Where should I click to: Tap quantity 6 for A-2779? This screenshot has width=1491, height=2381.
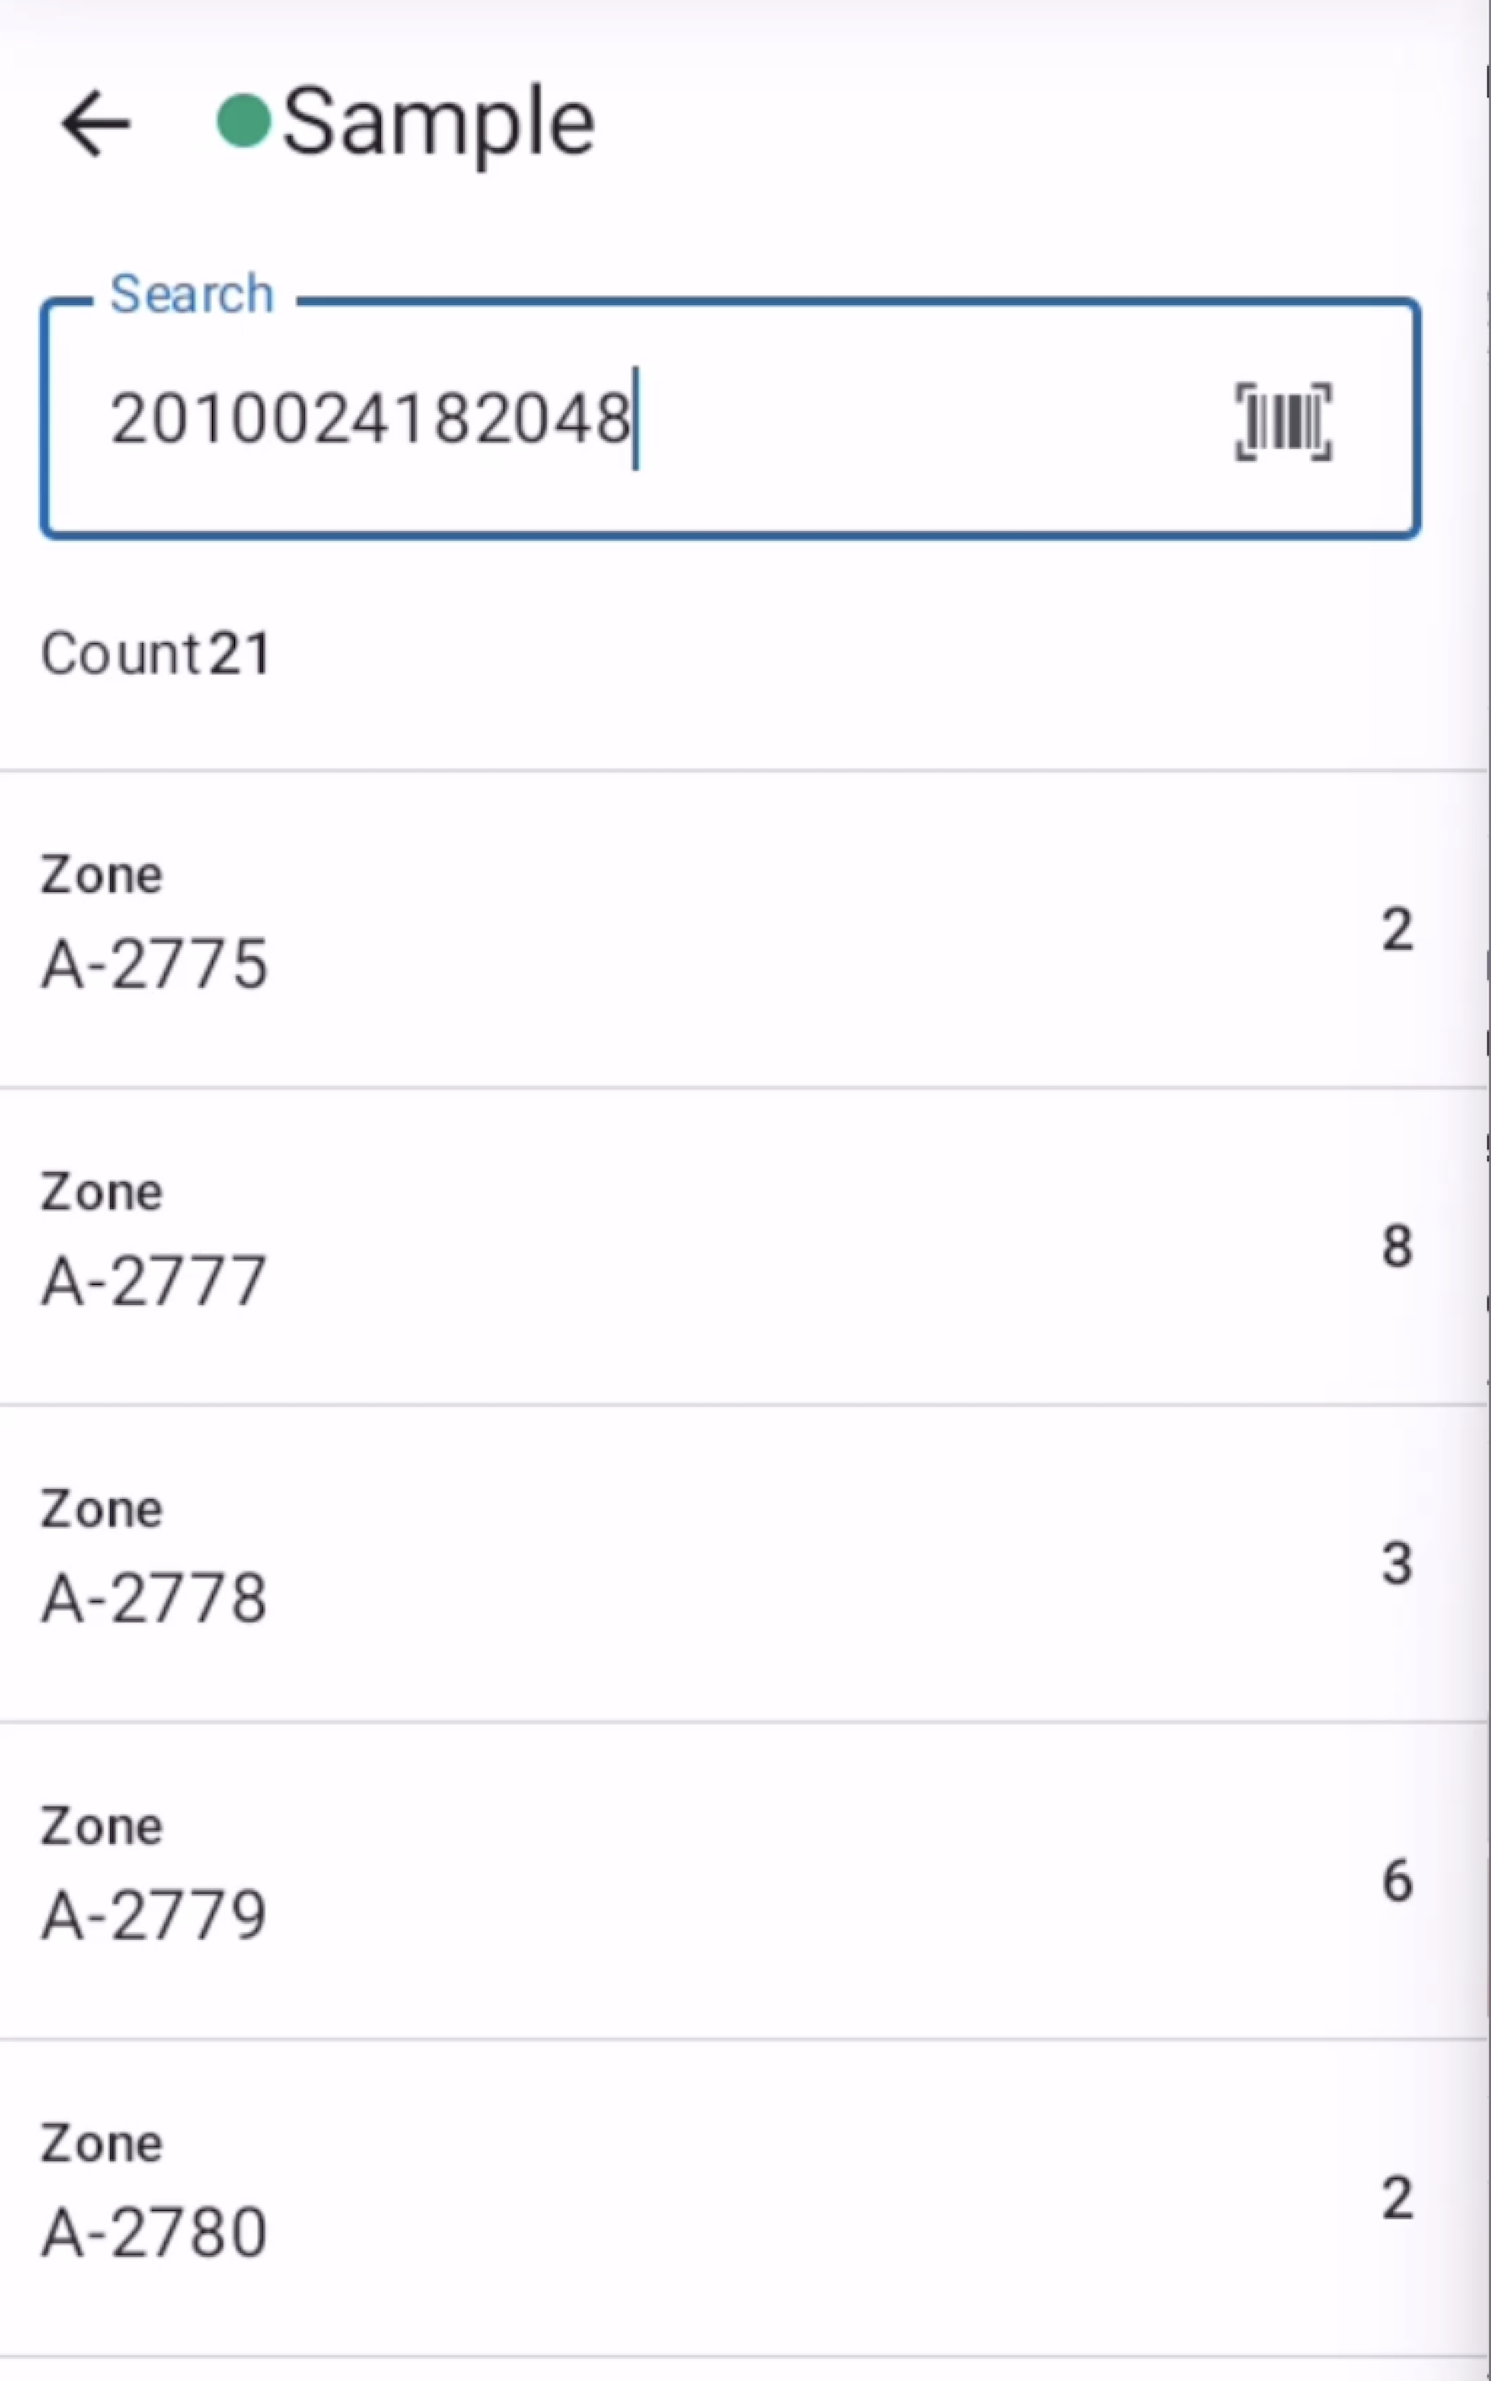pyautogui.click(x=1397, y=1880)
